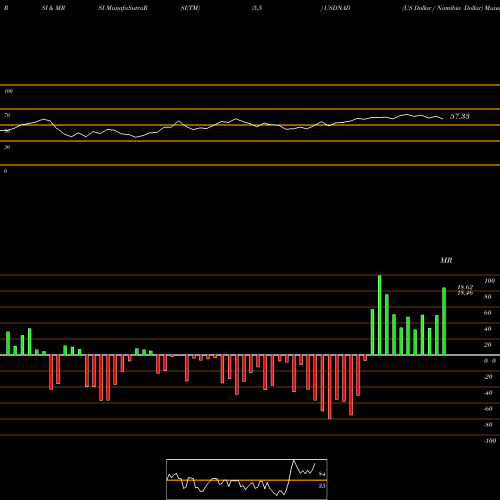This screenshot has height=500, width=500.
Task: Click the -100 label on the MR axis
Action: click(489, 441)
